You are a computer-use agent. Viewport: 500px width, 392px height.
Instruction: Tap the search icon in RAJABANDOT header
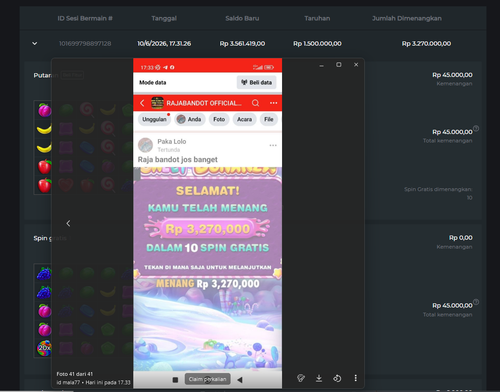pos(255,103)
